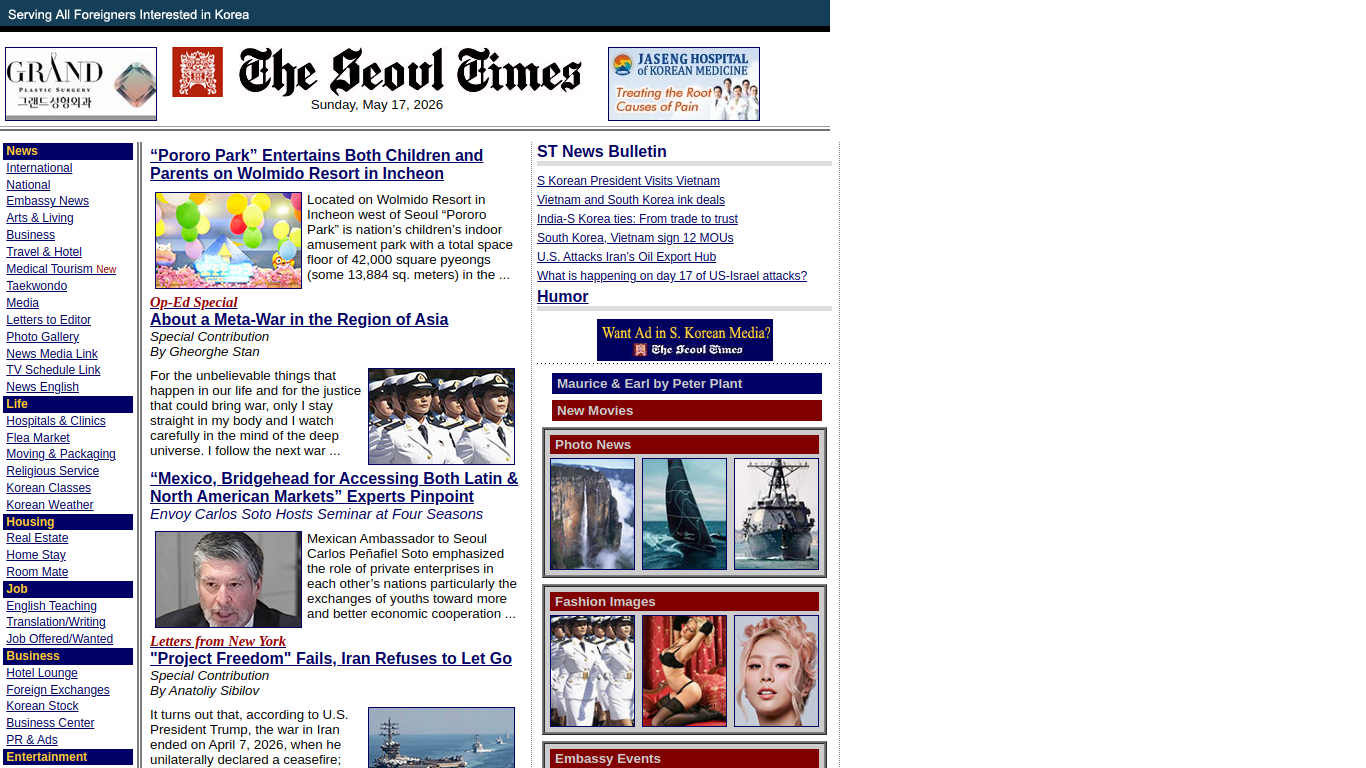Image resolution: width=1366 pixels, height=768 pixels.
Task: Open Korean Stock link
Action: (x=42, y=706)
